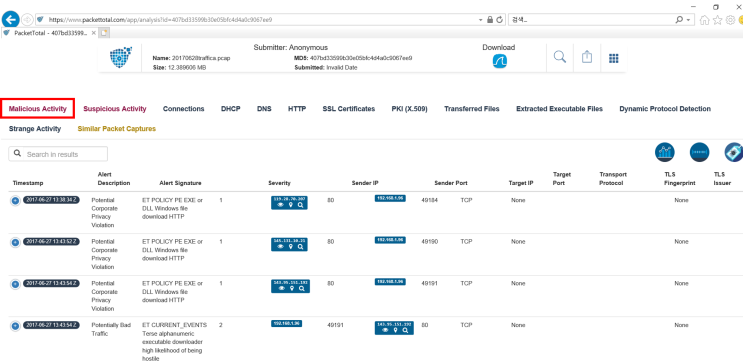This screenshot has width=743, height=363.
Task: Go back using the browser Back arrow
Action: [10, 19]
